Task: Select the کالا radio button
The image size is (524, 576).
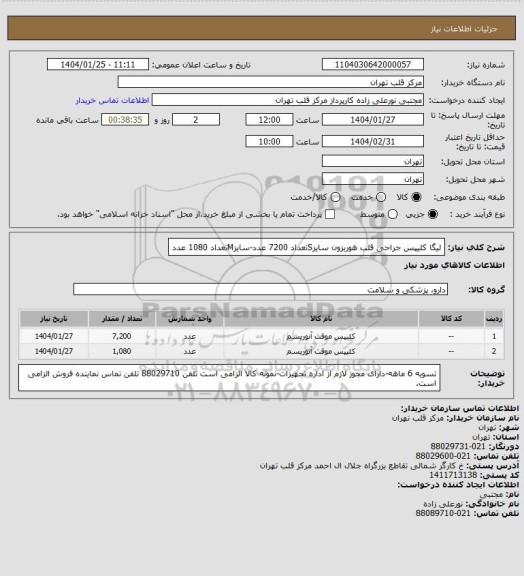Action: [416, 197]
